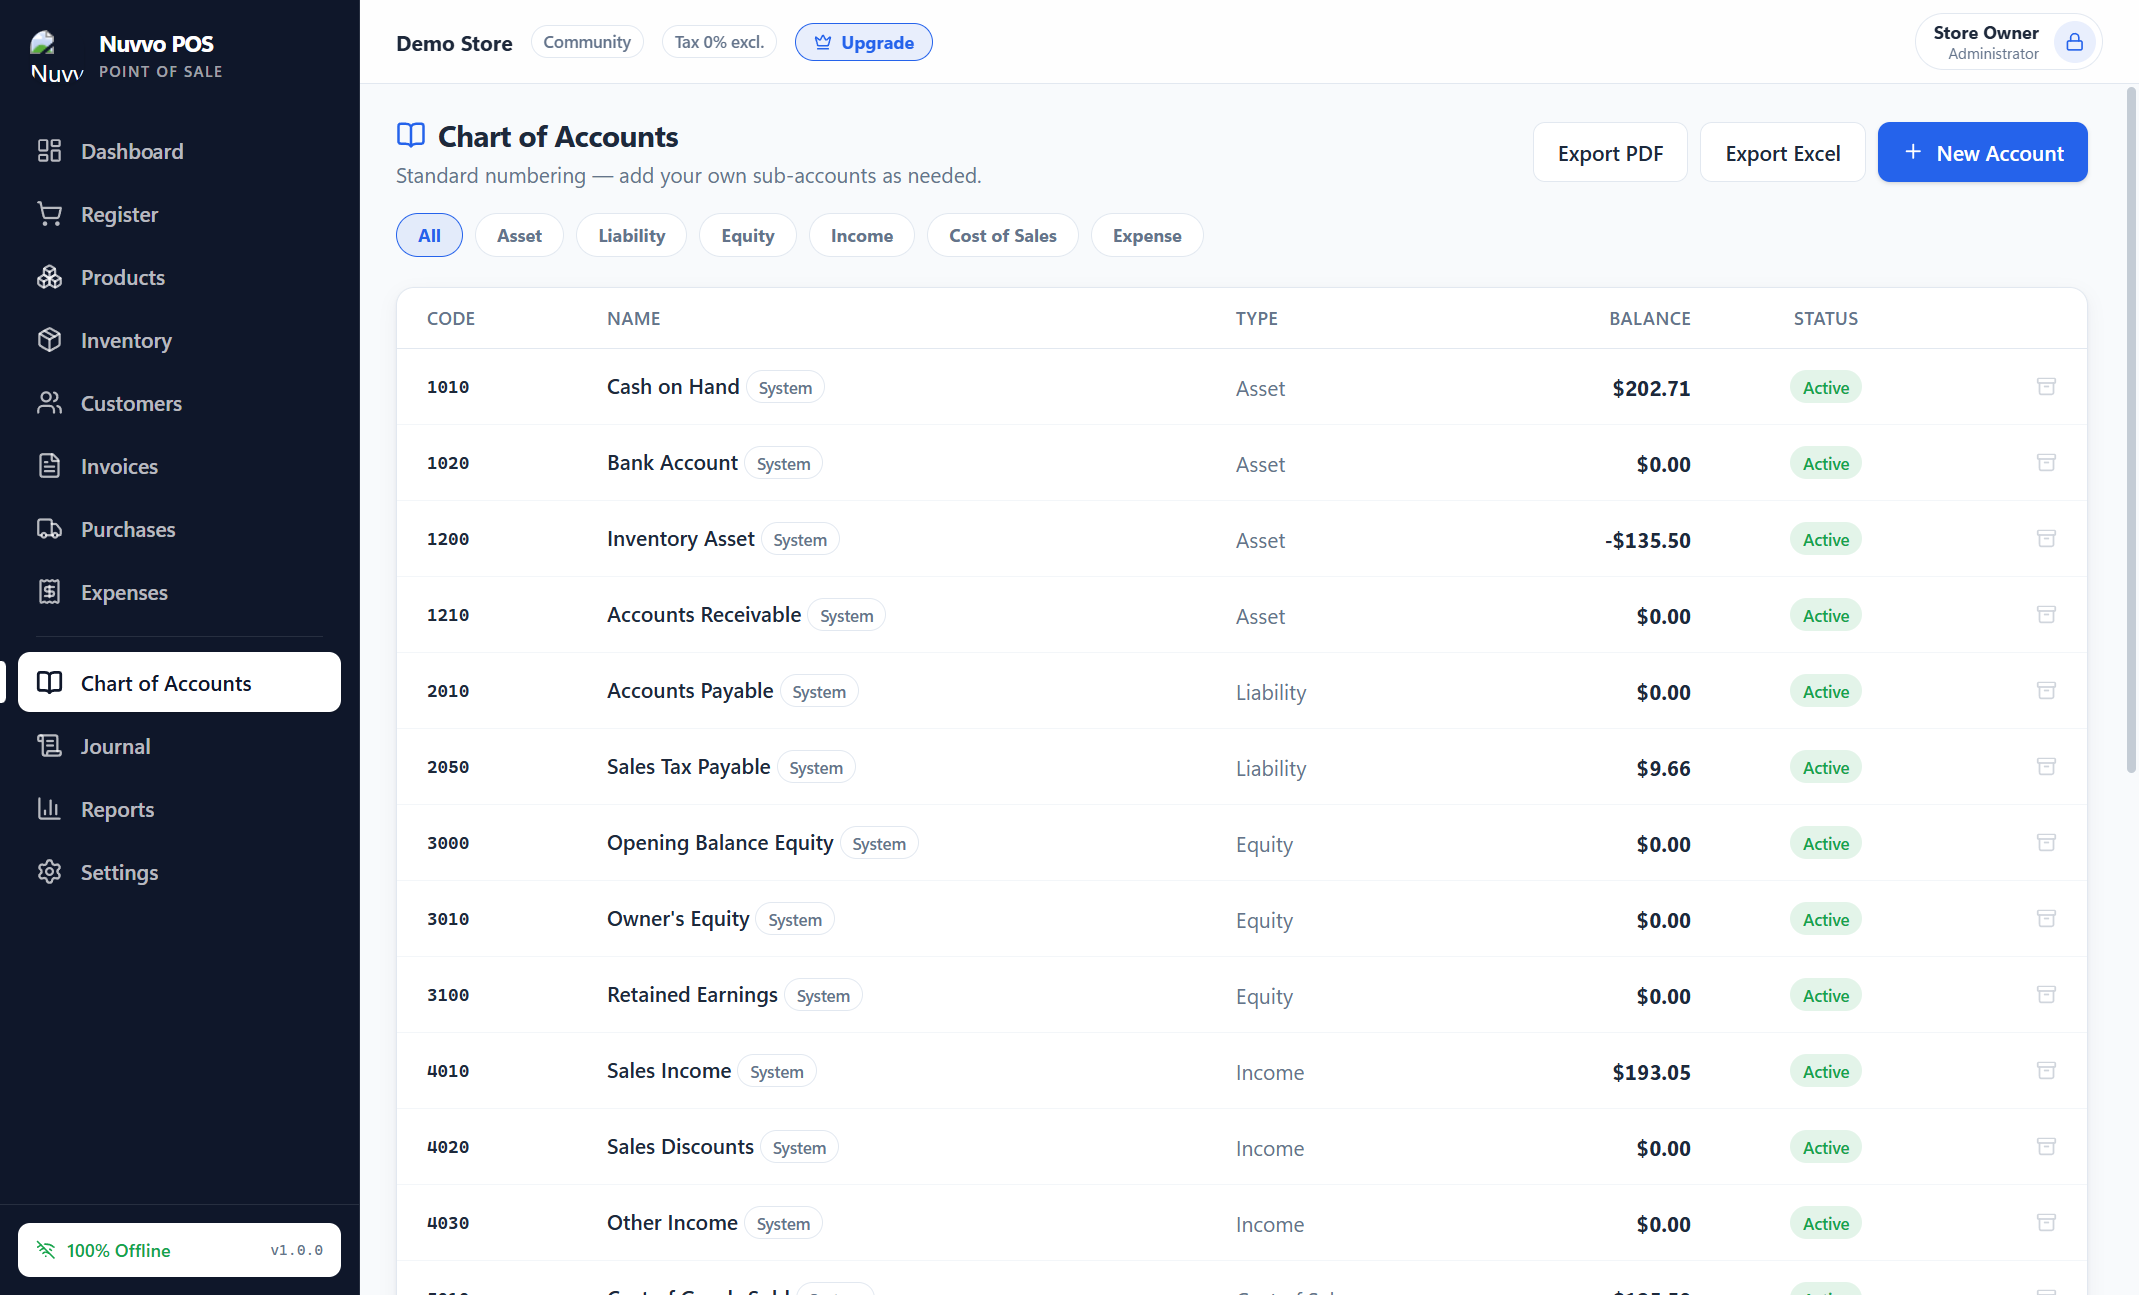This screenshot has height=1295, width=2139.
Task: Filter accounts by Liability
Action: coord(631,235)
